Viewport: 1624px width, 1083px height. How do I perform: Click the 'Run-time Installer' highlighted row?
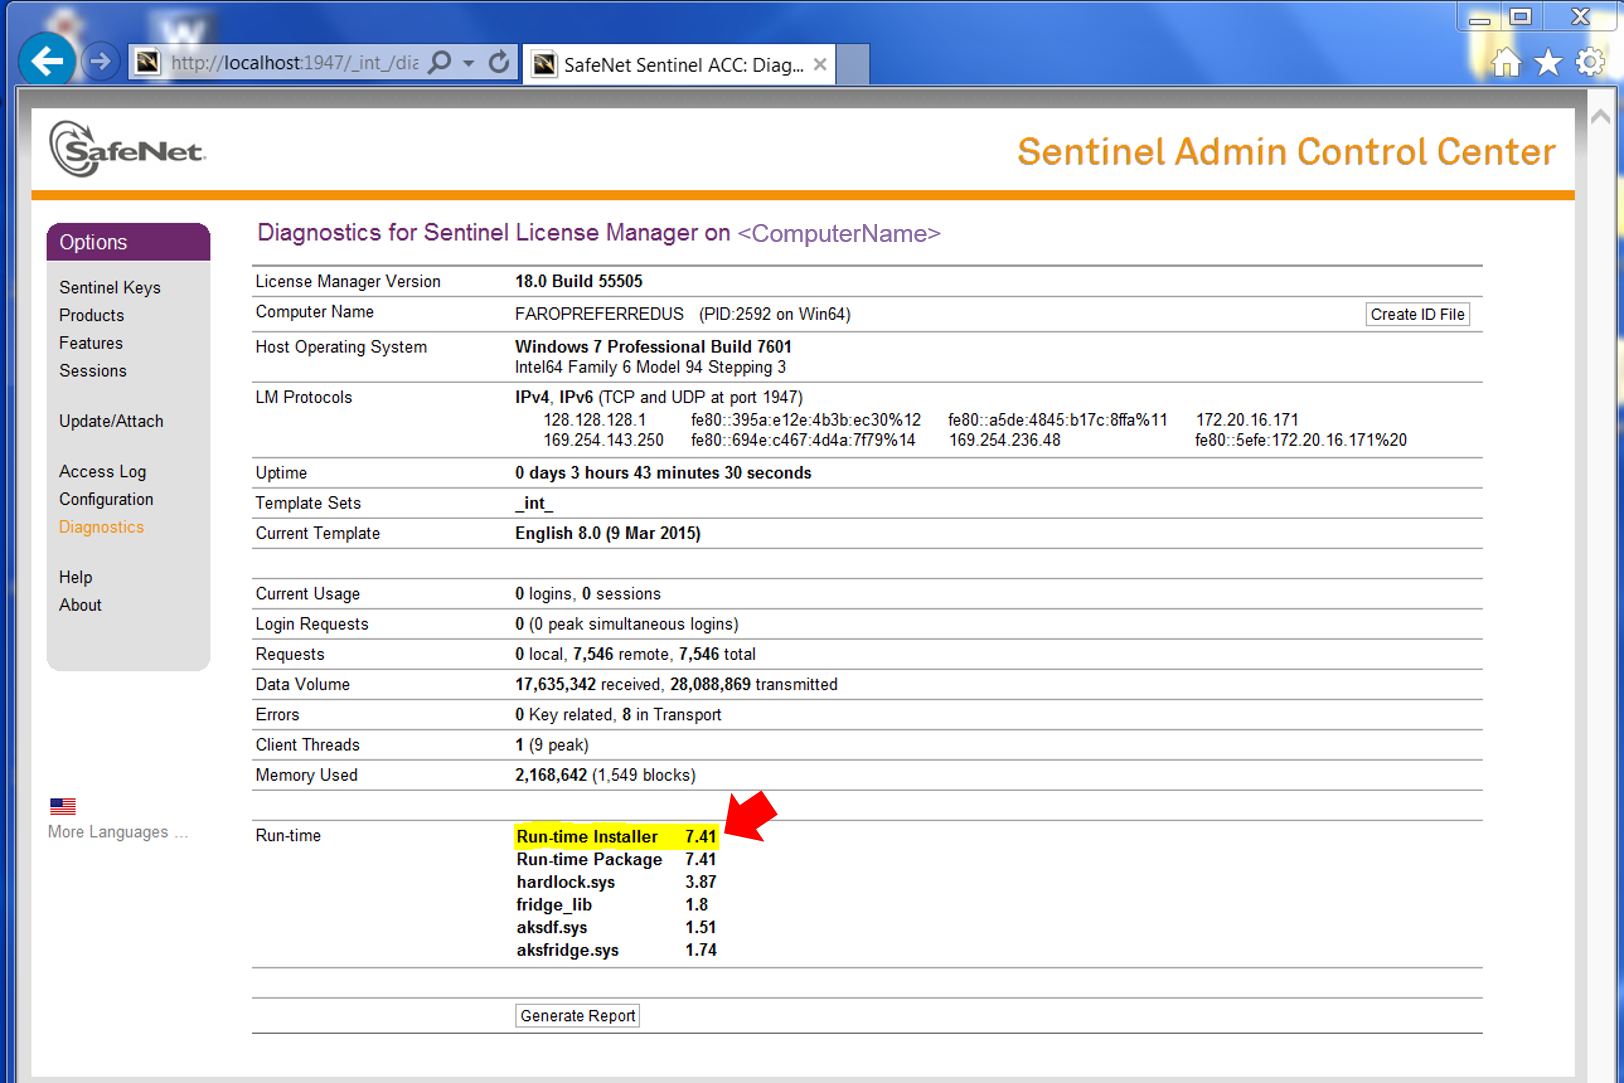click(616, 837)
